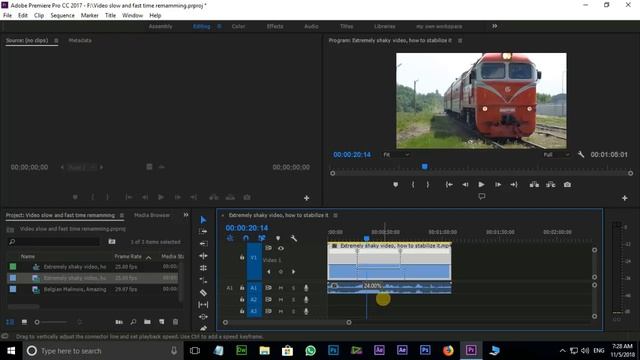Select the Selection tool arrow
Screen dimensions: 640x360
coord(203,220)
